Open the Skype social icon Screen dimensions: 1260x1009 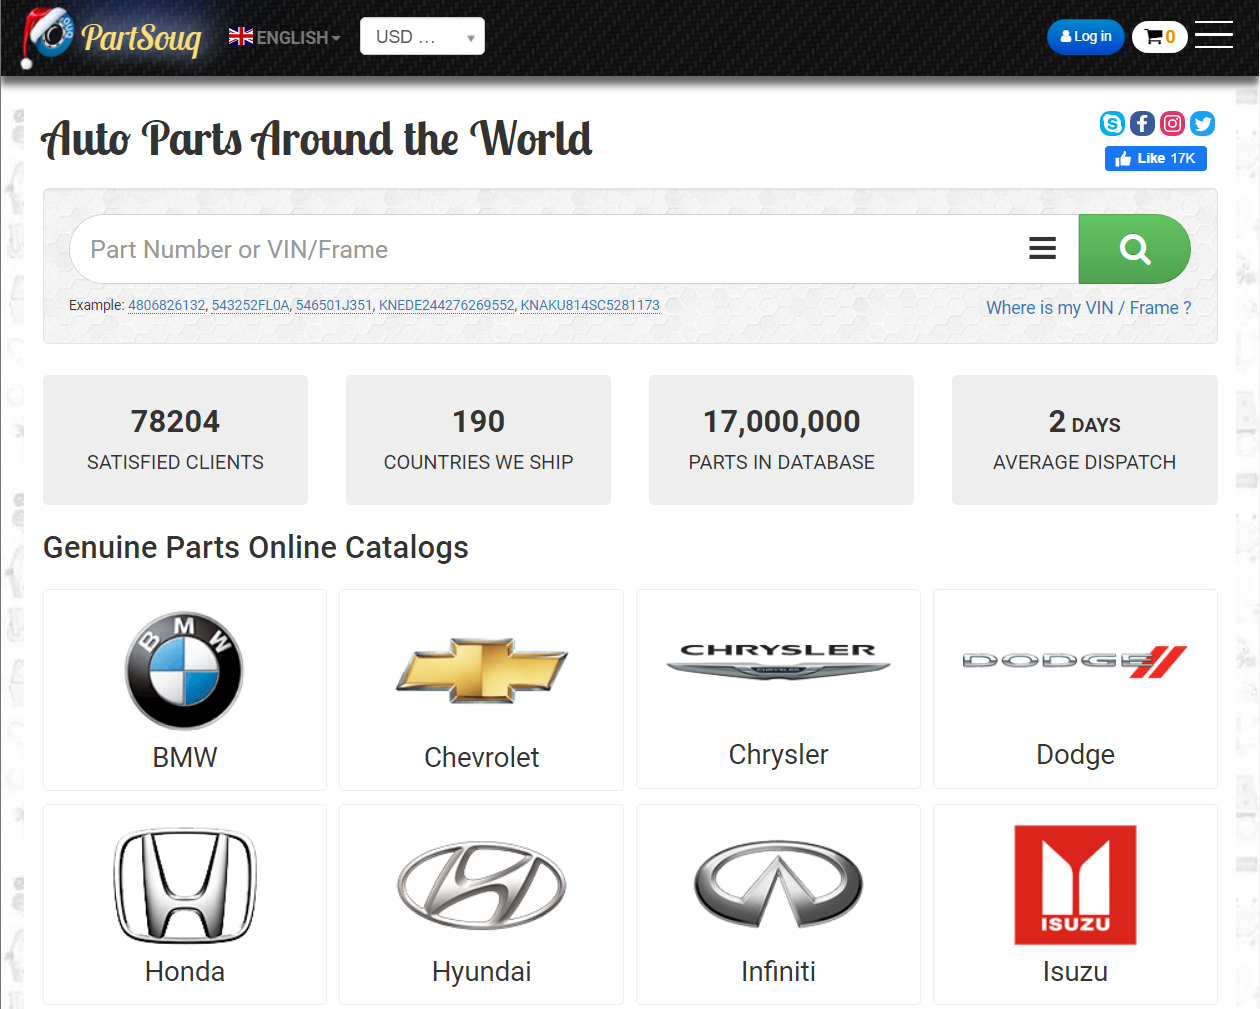(x=1112, y=123)
